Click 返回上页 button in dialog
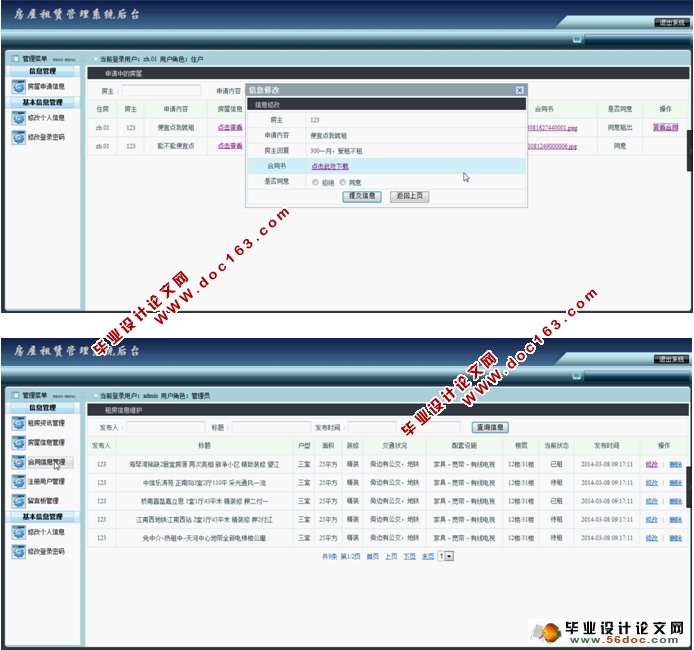The height and width of the screenshot is (650, 694). pyautogui.click(x=409, y=196)
